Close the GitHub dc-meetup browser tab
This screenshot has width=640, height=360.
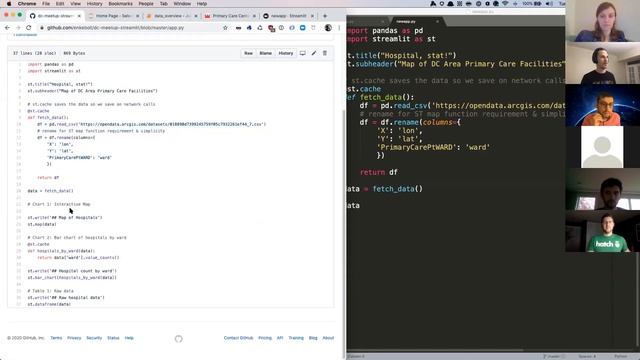pos(79,16)
